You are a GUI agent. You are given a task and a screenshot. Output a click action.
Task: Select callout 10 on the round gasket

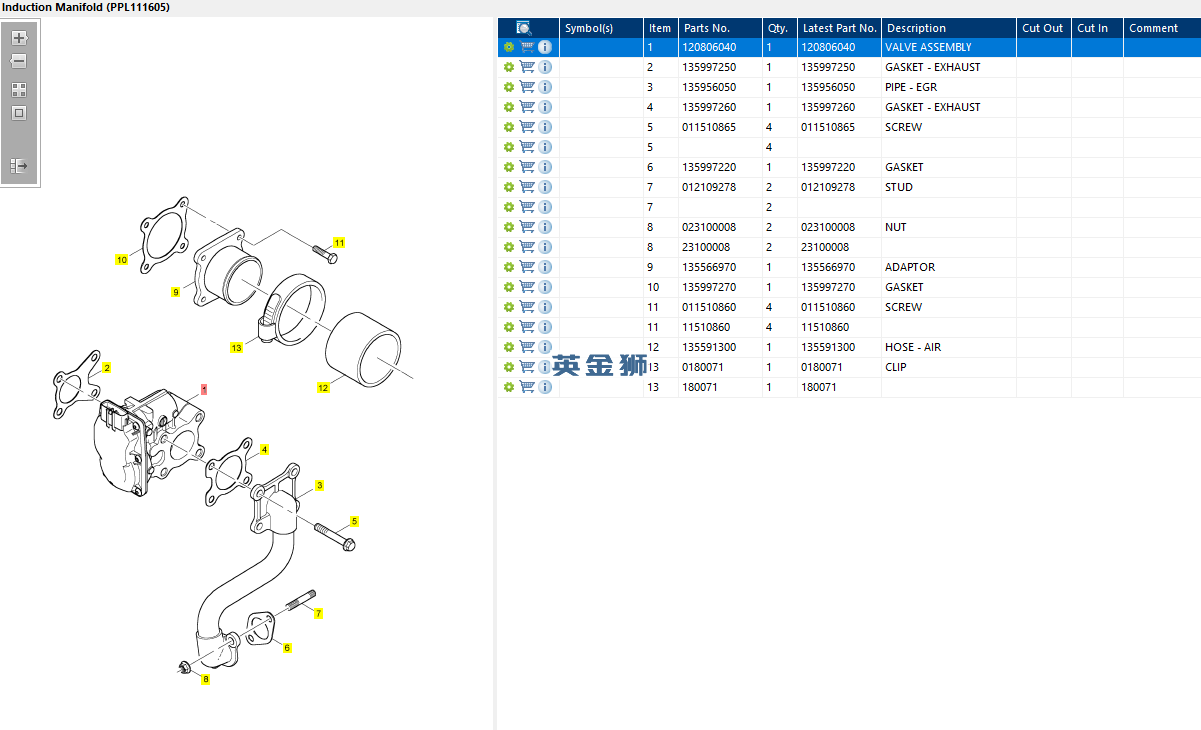122,260
